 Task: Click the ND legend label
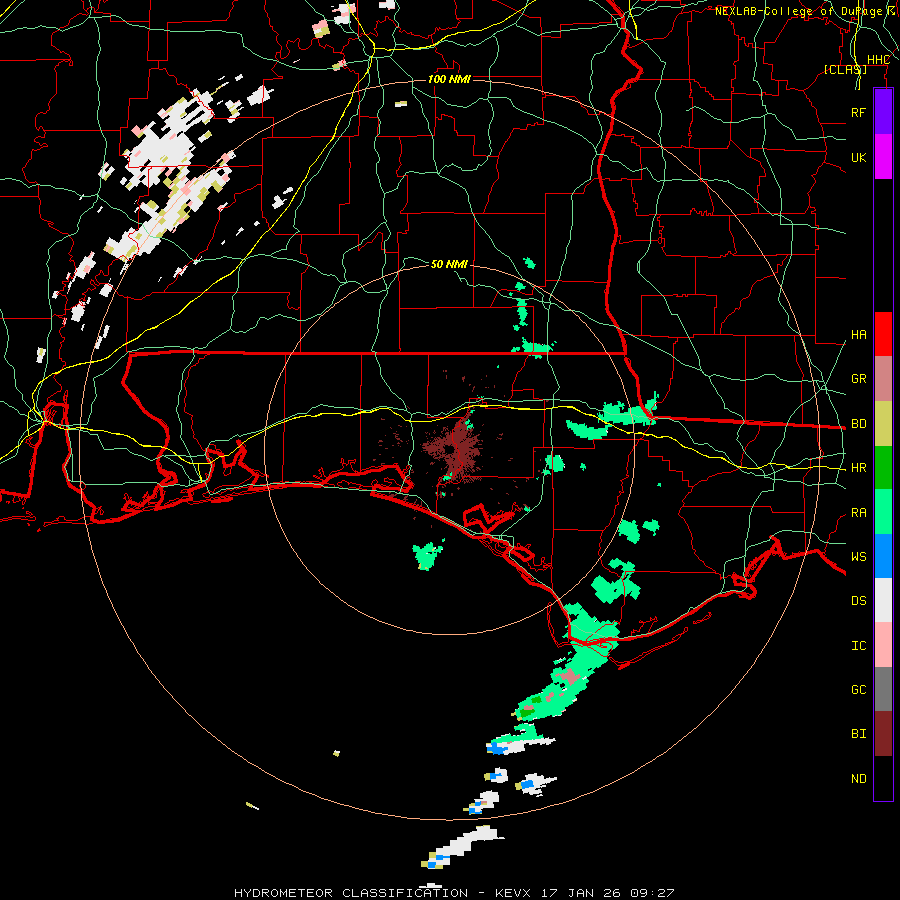coord(859,779)
